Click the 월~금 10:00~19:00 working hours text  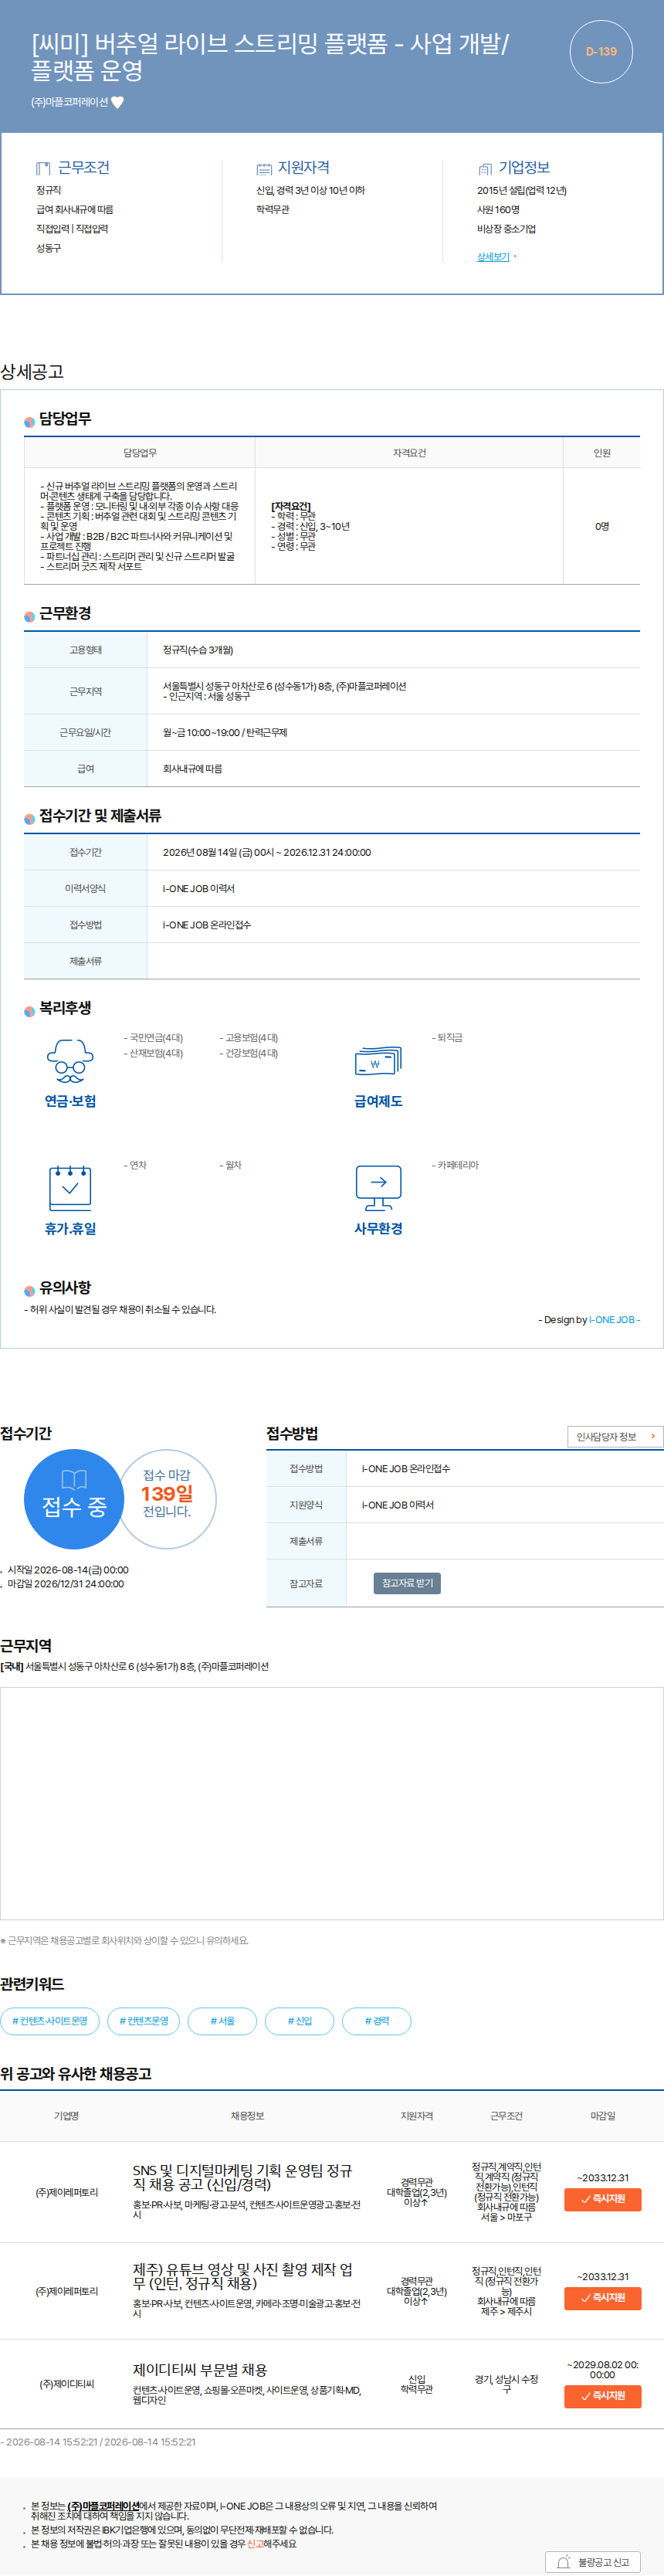(x=225, y=733)
